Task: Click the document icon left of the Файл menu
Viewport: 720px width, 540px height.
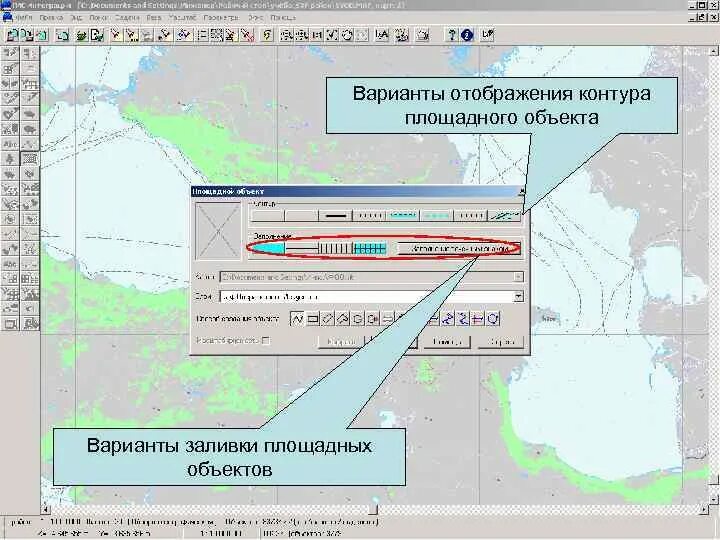Action: (7, 17)
